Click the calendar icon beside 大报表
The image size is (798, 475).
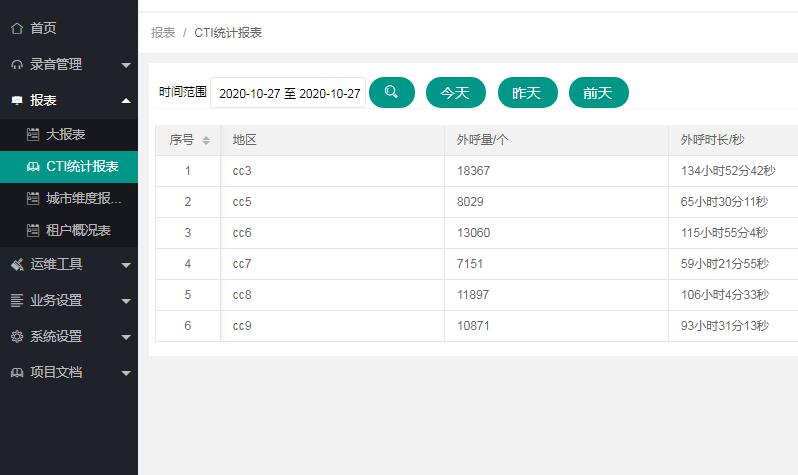click(33, 134)
